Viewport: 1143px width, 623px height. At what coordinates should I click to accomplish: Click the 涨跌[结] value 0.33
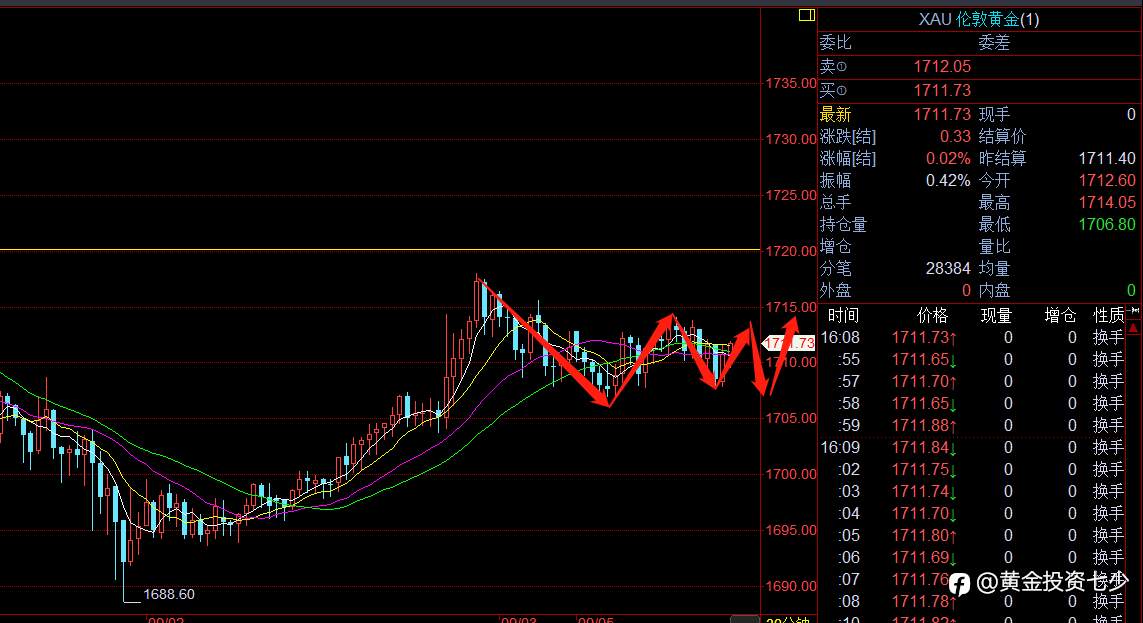point(955,136)
